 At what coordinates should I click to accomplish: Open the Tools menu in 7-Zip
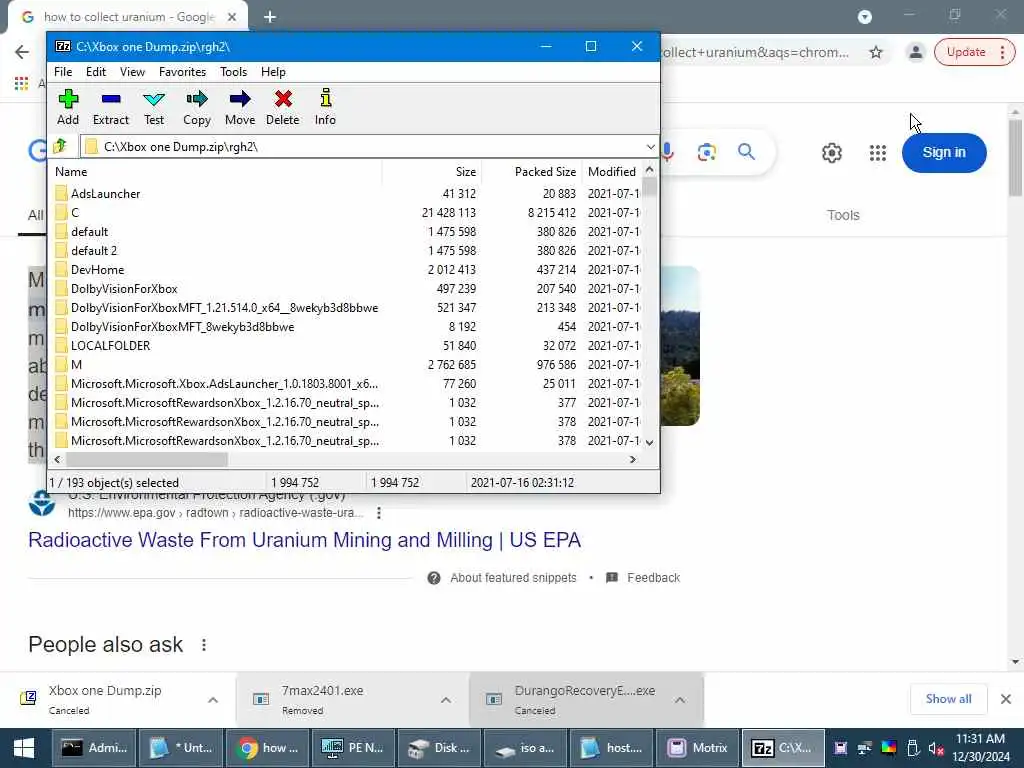point(233,72)
